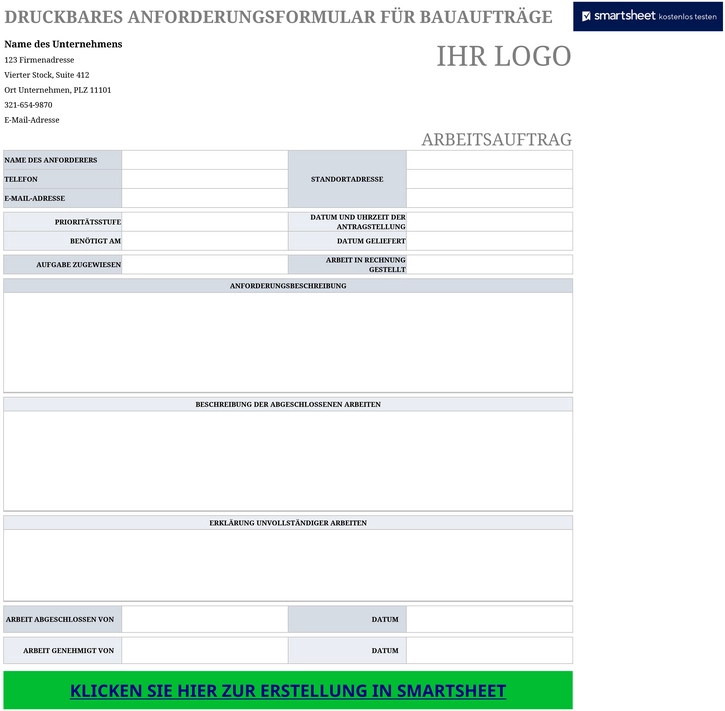Select the 'E-Mail-Adresse' line under company phone
The width and height of the screenshot is (725, 711).
[32, 120]
